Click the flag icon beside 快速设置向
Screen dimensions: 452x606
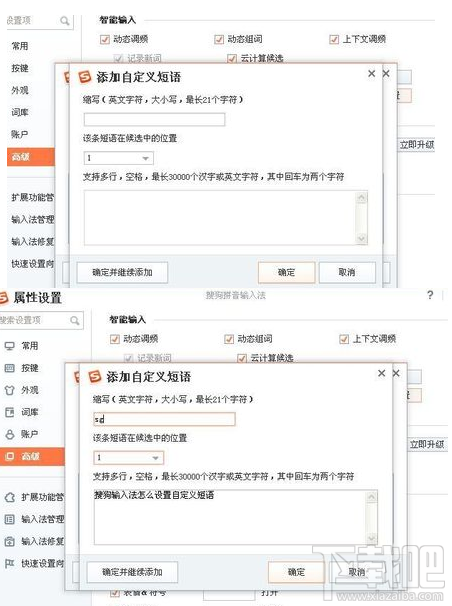point(10,563)
